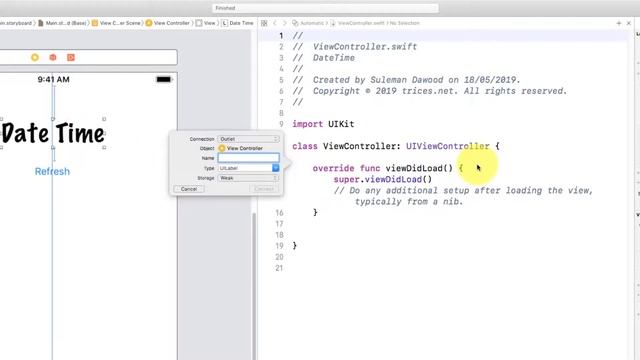The width and height of the screenshot is (640, 360).
Task: Click the Connect button in popup
Action: pyautogui.click(x=264, y=189)
